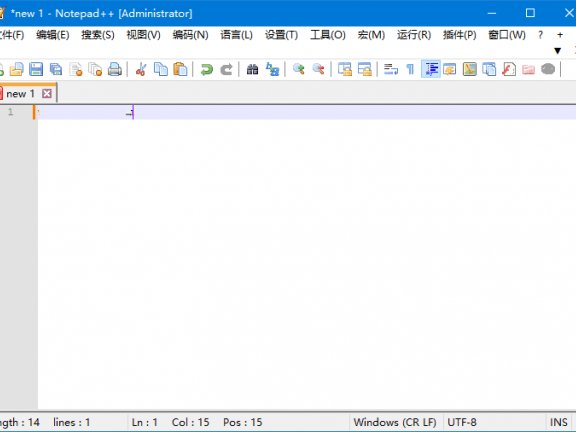
Task: Open the 编码(N) menu
Action: click(x=190, y=35)
